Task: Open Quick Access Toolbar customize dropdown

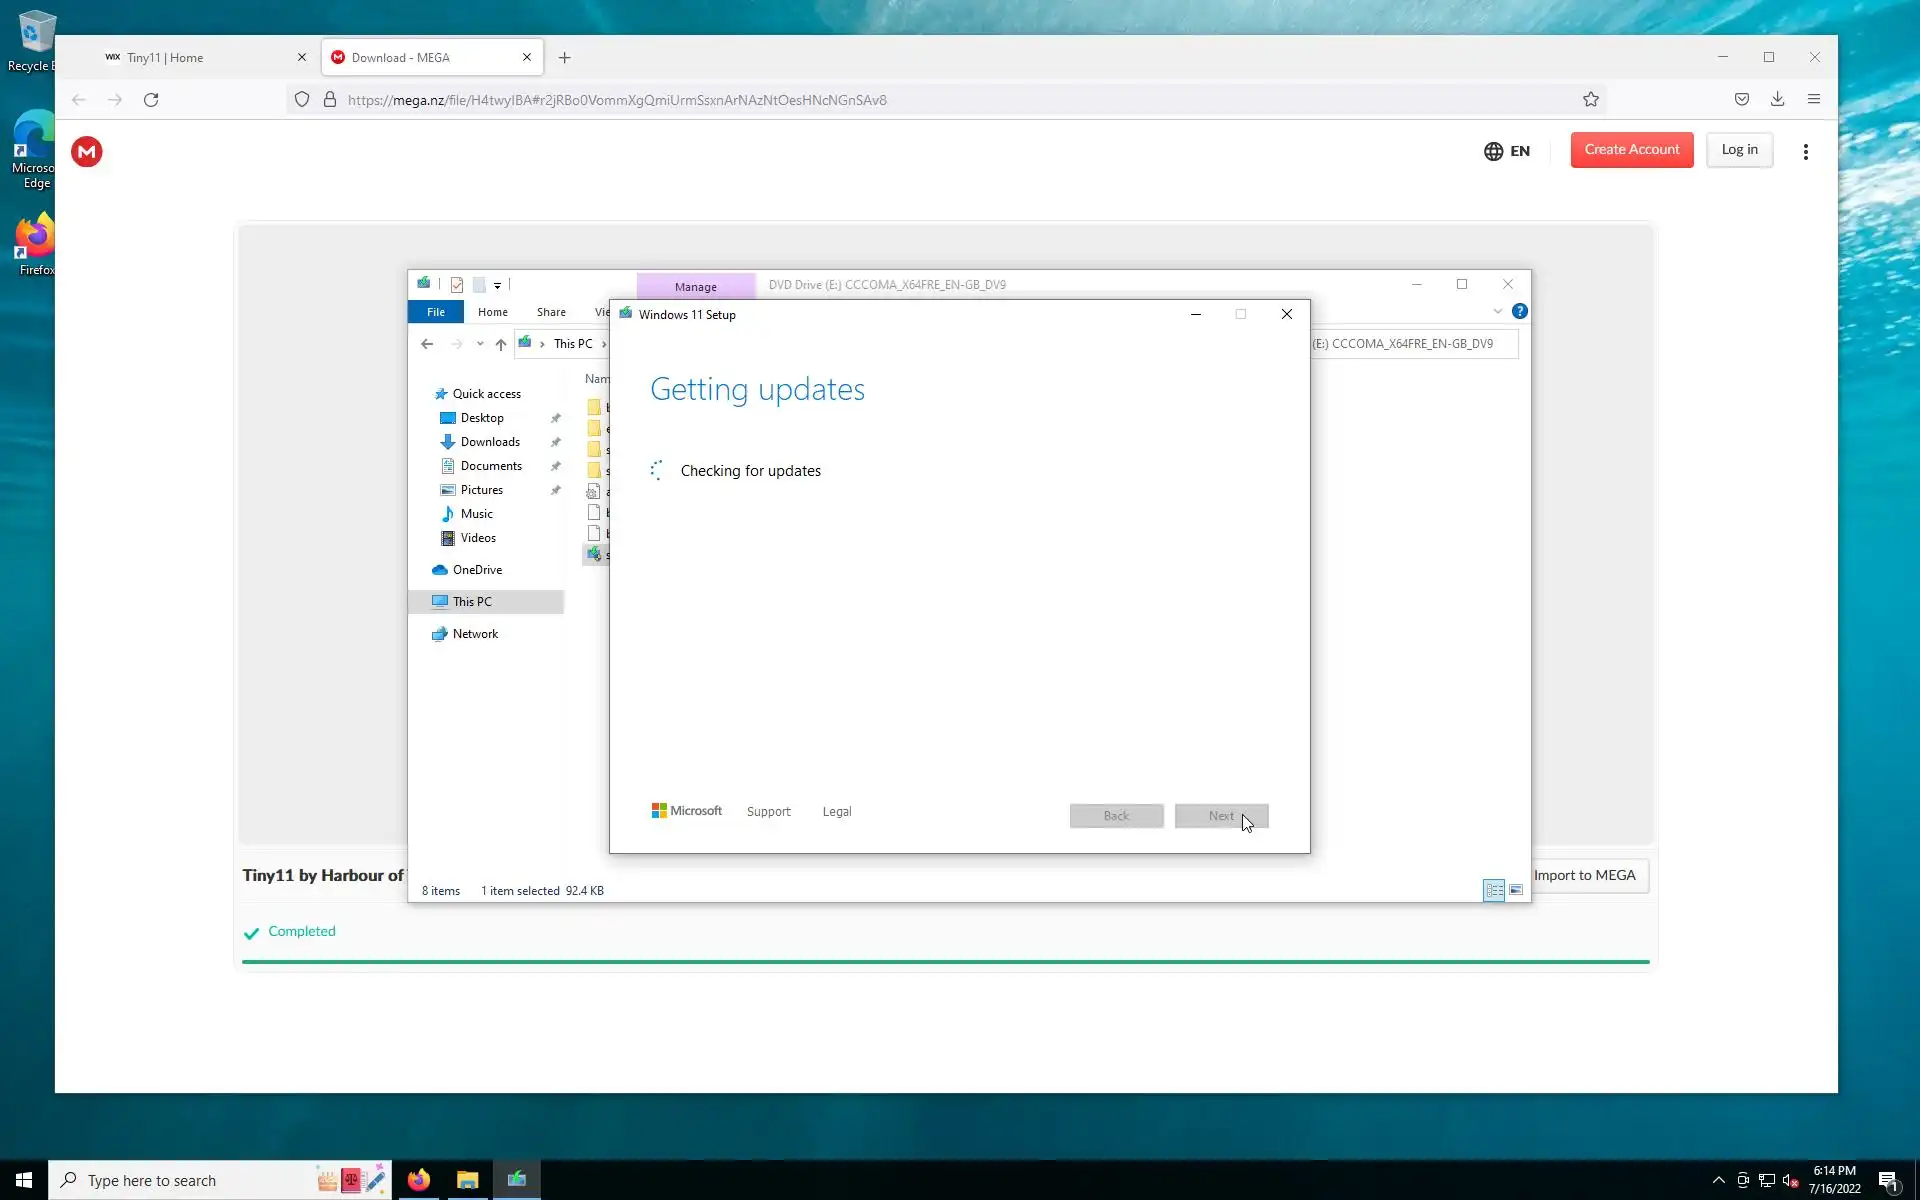Action: pos(497,285)
